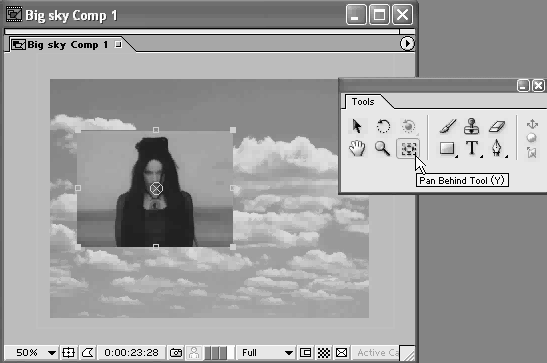Click the Tools panel tab
The image size is (547, 363).
[x=363, y=102]
